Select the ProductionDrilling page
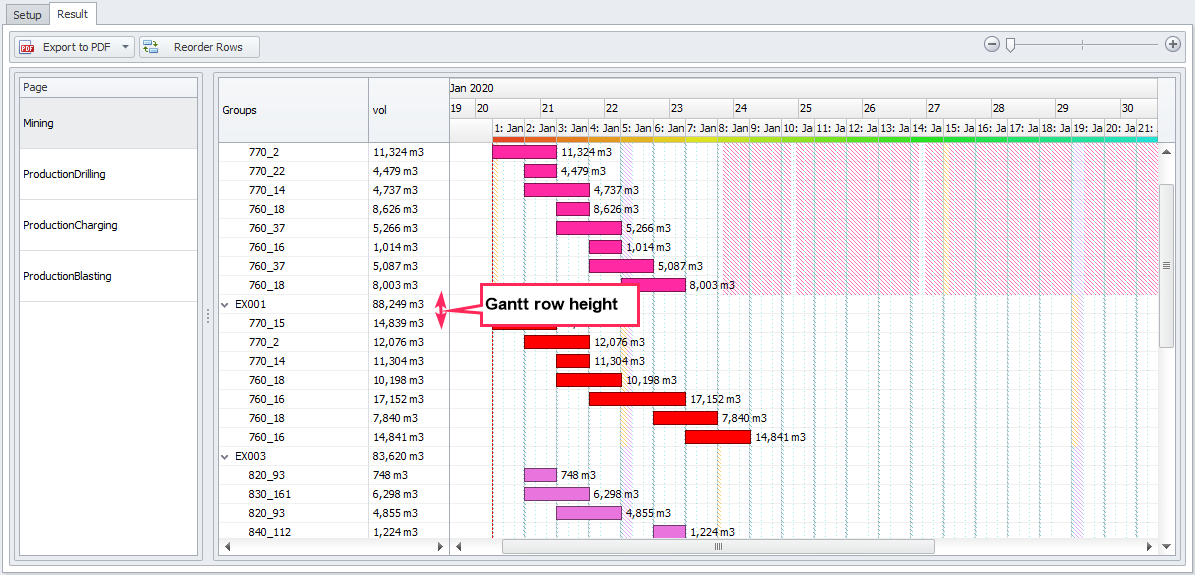Image resolution: width=1195 pixels, height=575 pixels. coord(109,174)
